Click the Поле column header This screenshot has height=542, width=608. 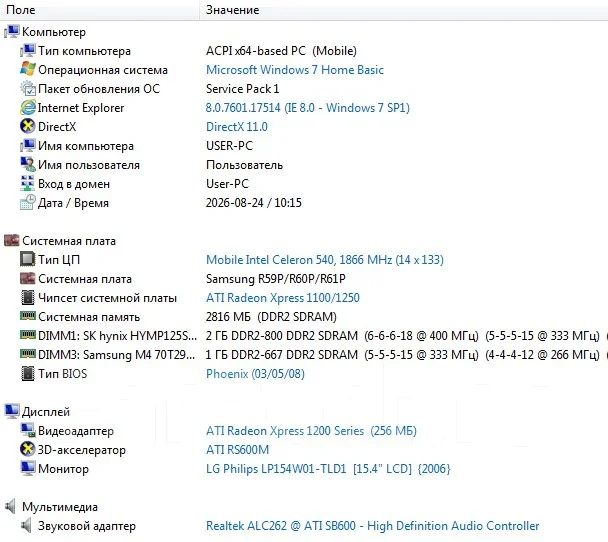(x=99, y=10)
